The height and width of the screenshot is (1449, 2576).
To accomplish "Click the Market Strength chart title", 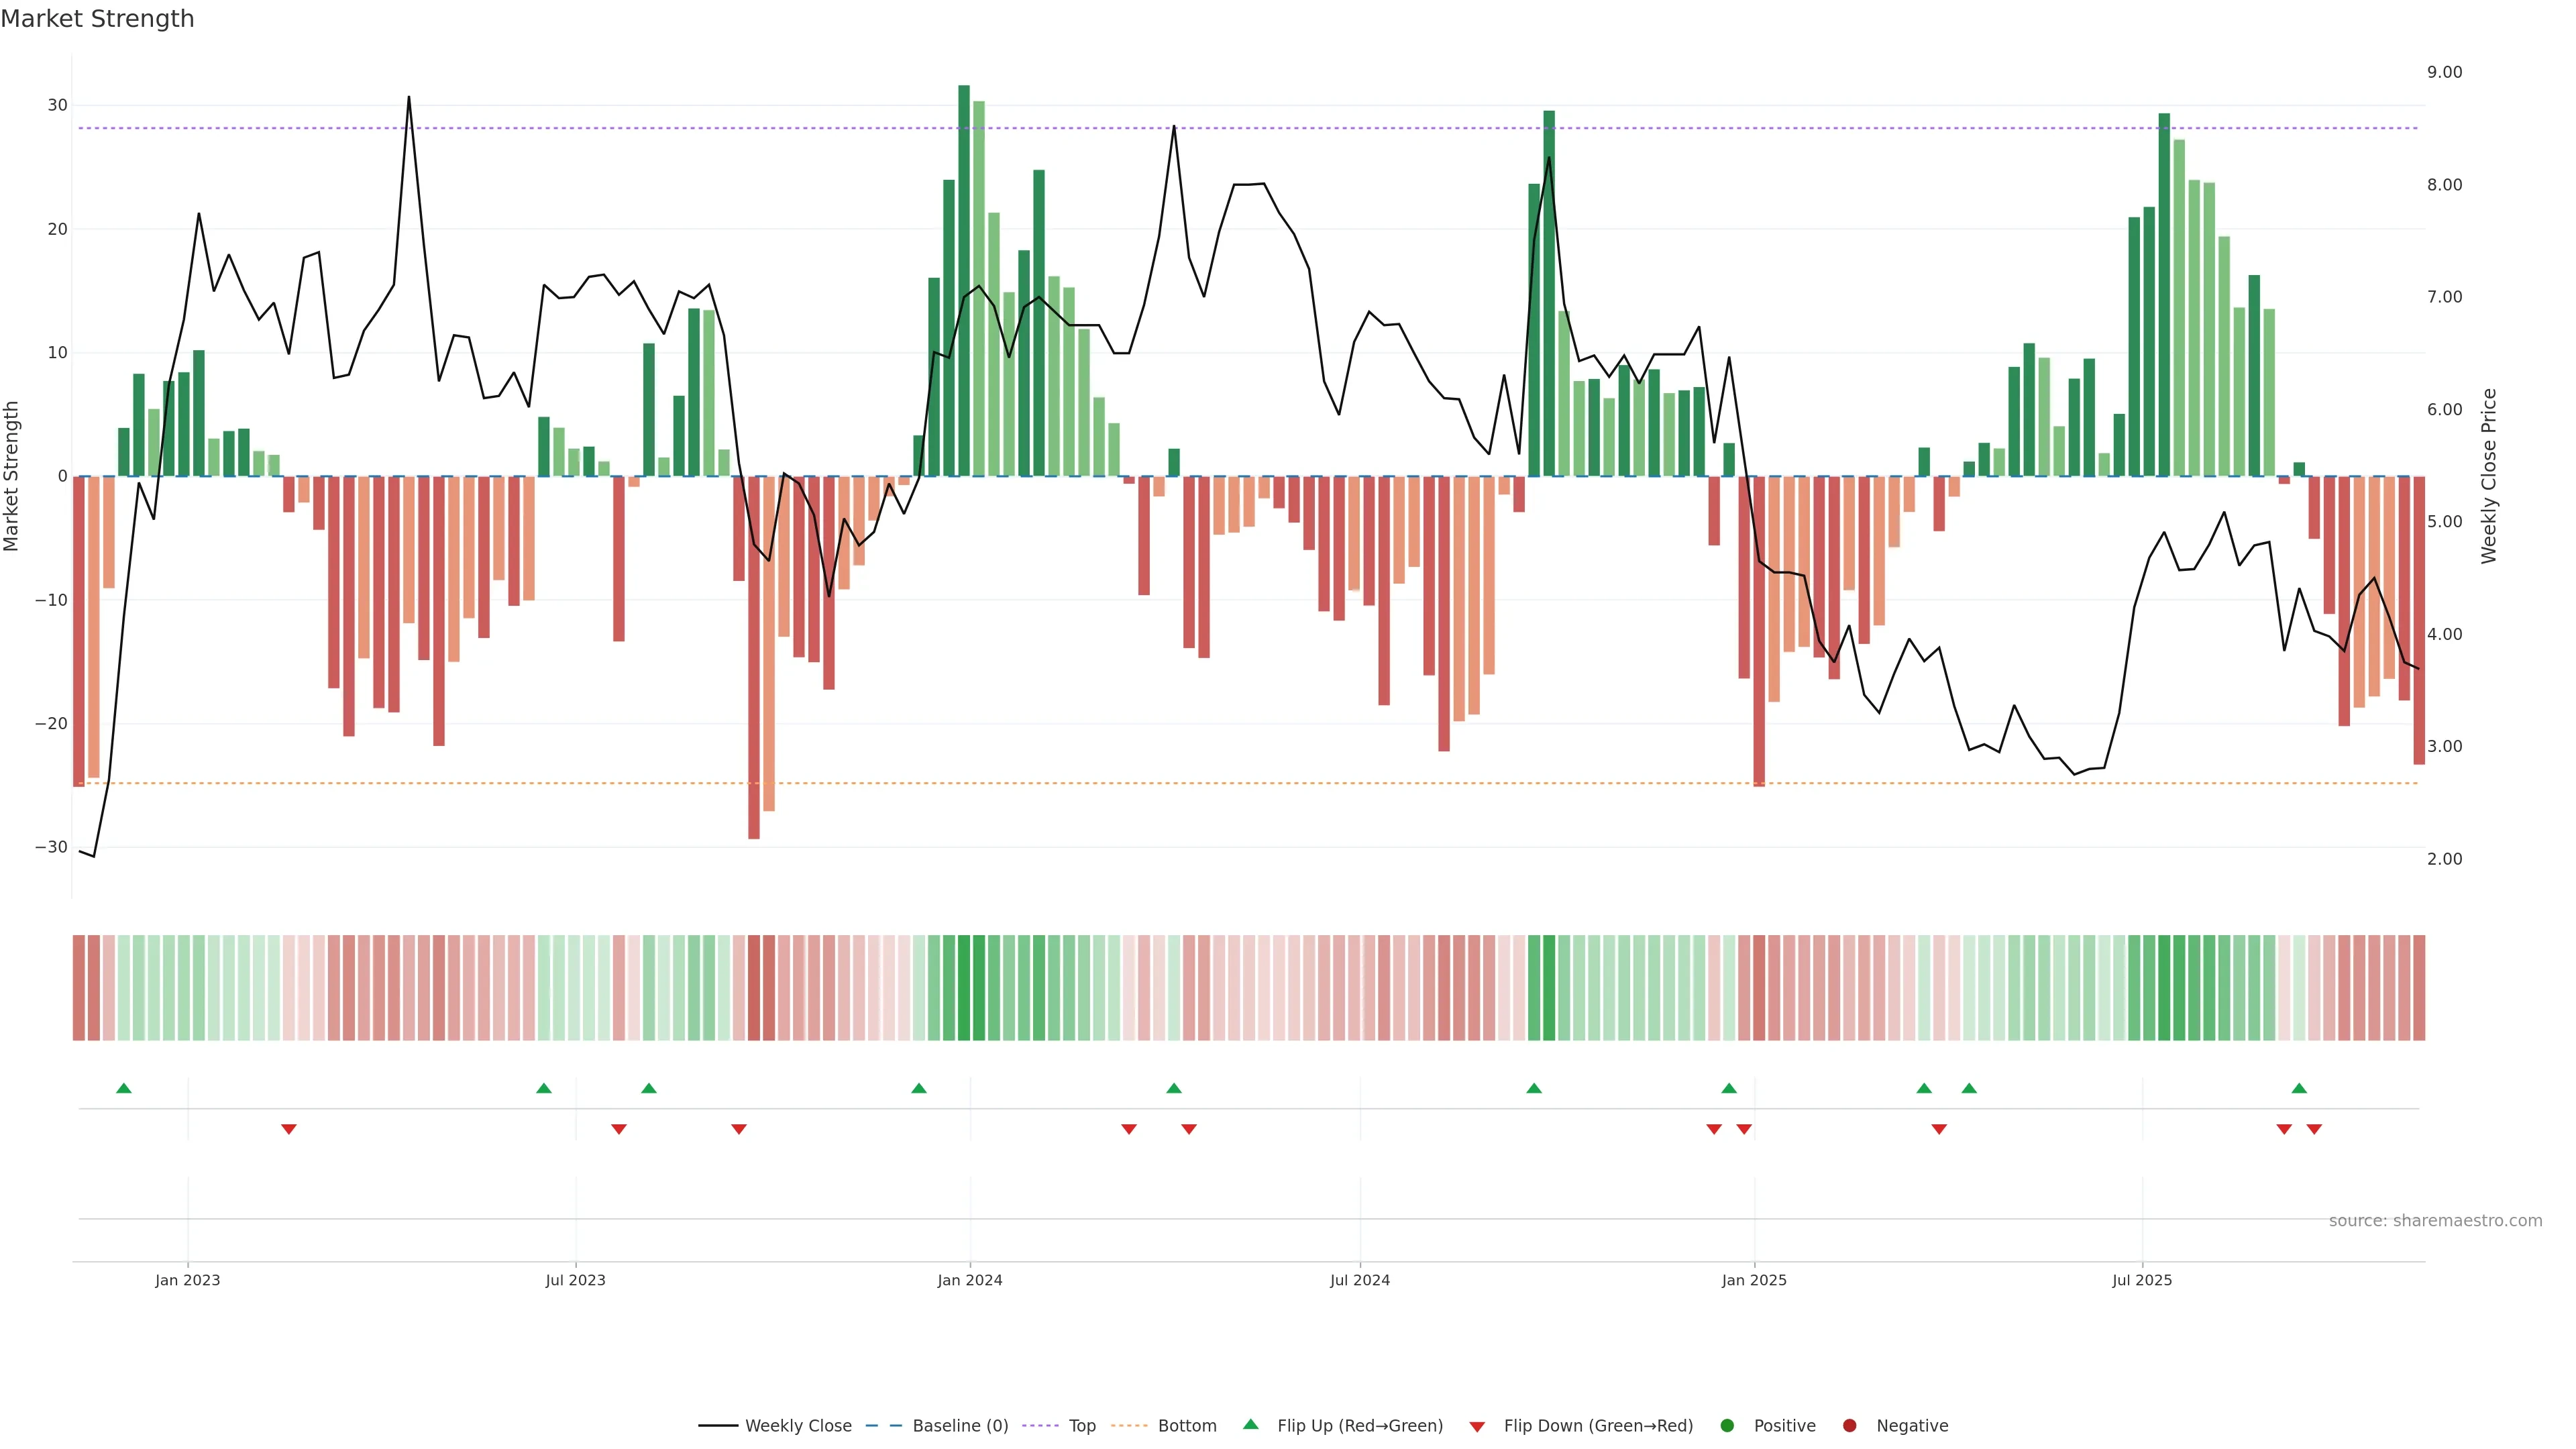I will click(97, 19).
